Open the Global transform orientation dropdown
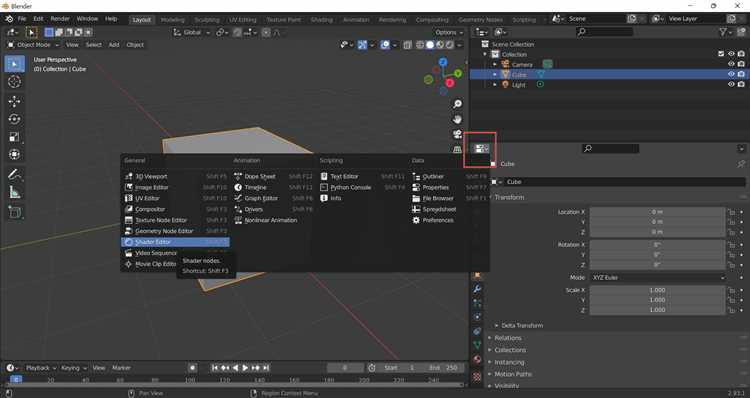This screenshot has height=398, width=750. click(x=191, y=33)
